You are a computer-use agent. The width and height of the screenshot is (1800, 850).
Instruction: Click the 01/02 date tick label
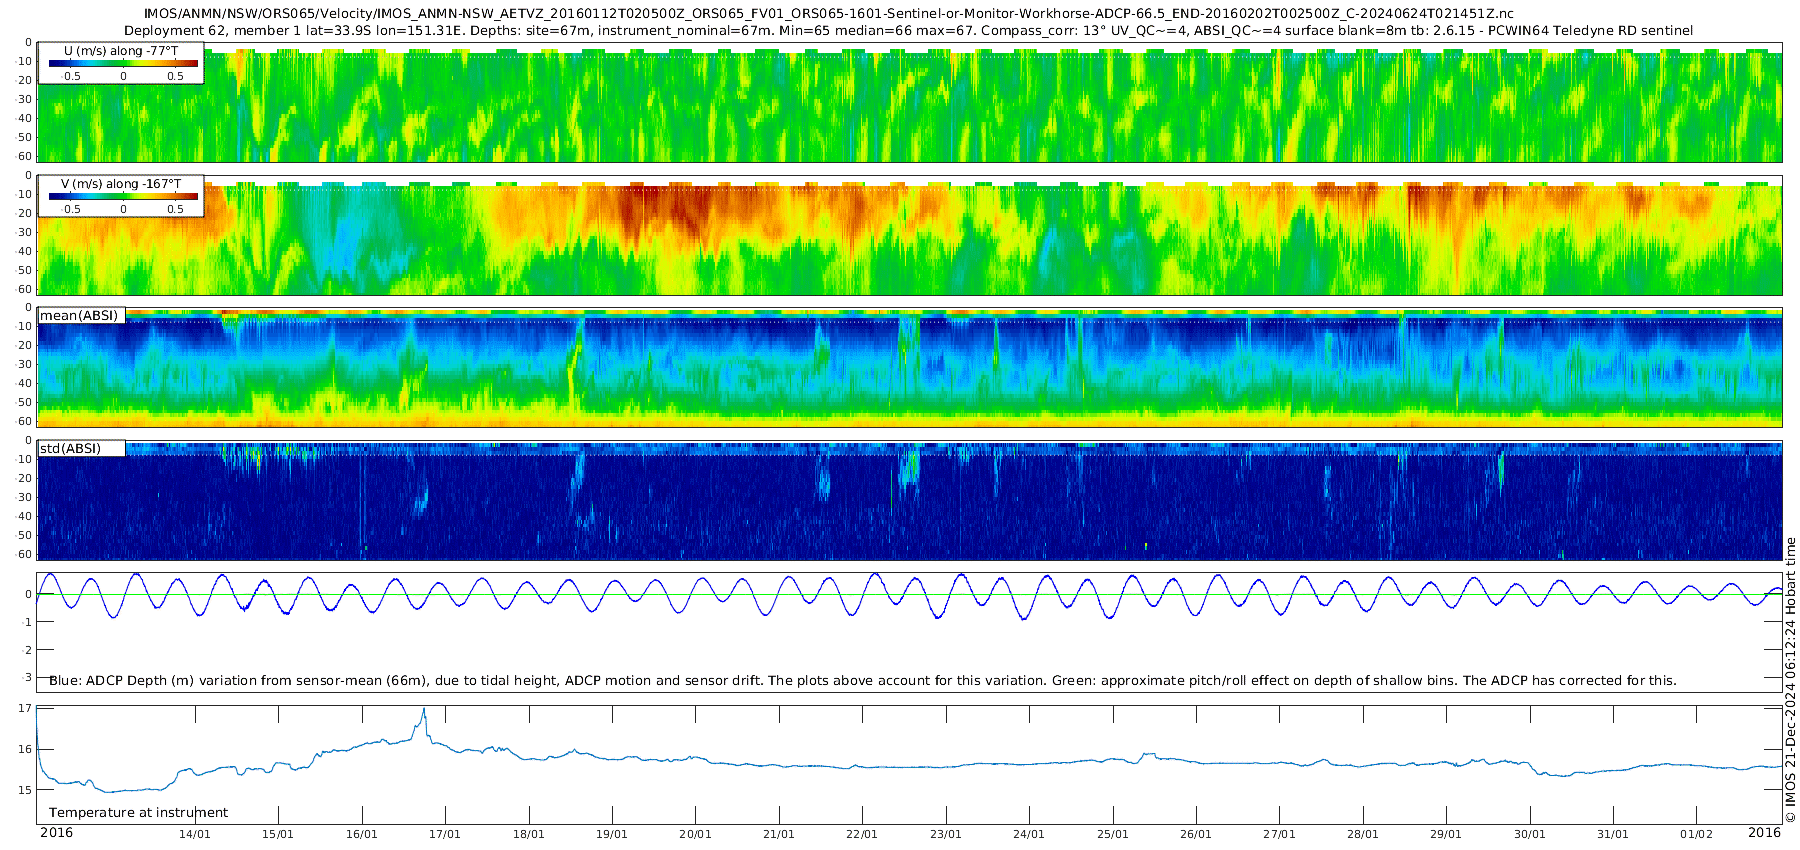click(x=1696, y=835)
